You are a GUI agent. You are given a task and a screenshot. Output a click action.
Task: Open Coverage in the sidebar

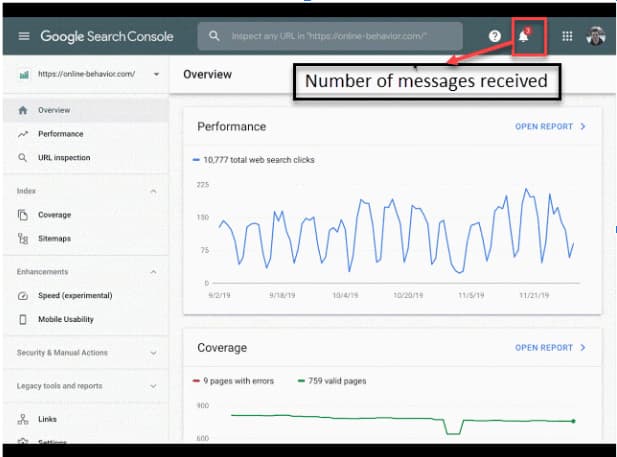85,215
